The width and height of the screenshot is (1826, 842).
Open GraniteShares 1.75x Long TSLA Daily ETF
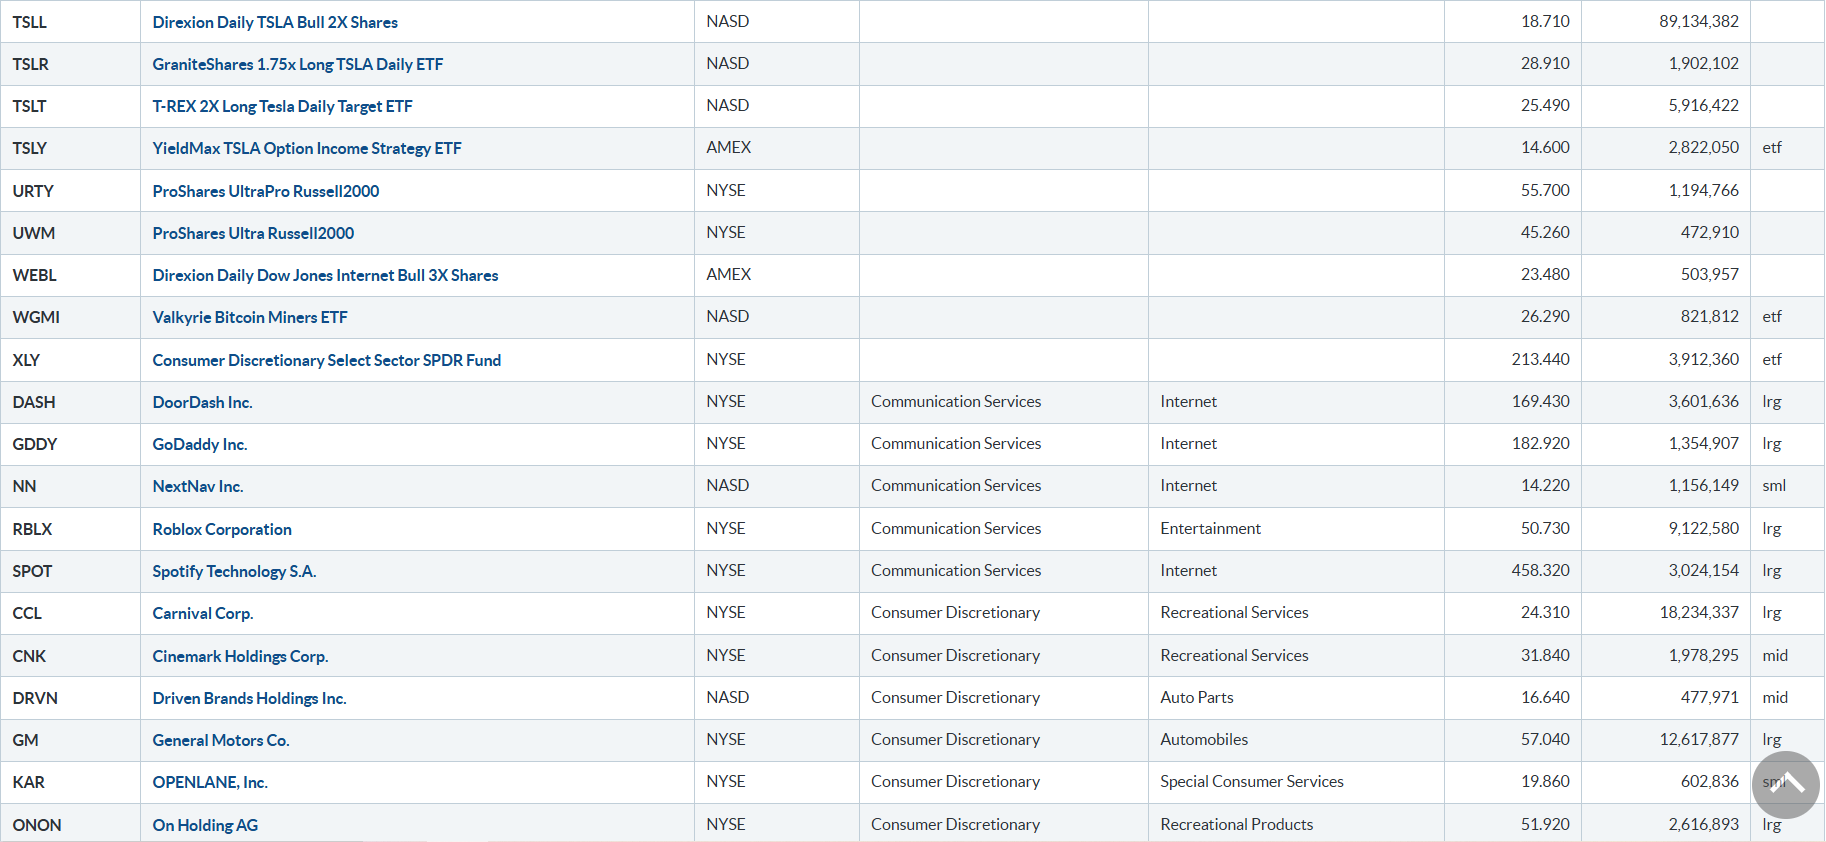click(297, 64)
